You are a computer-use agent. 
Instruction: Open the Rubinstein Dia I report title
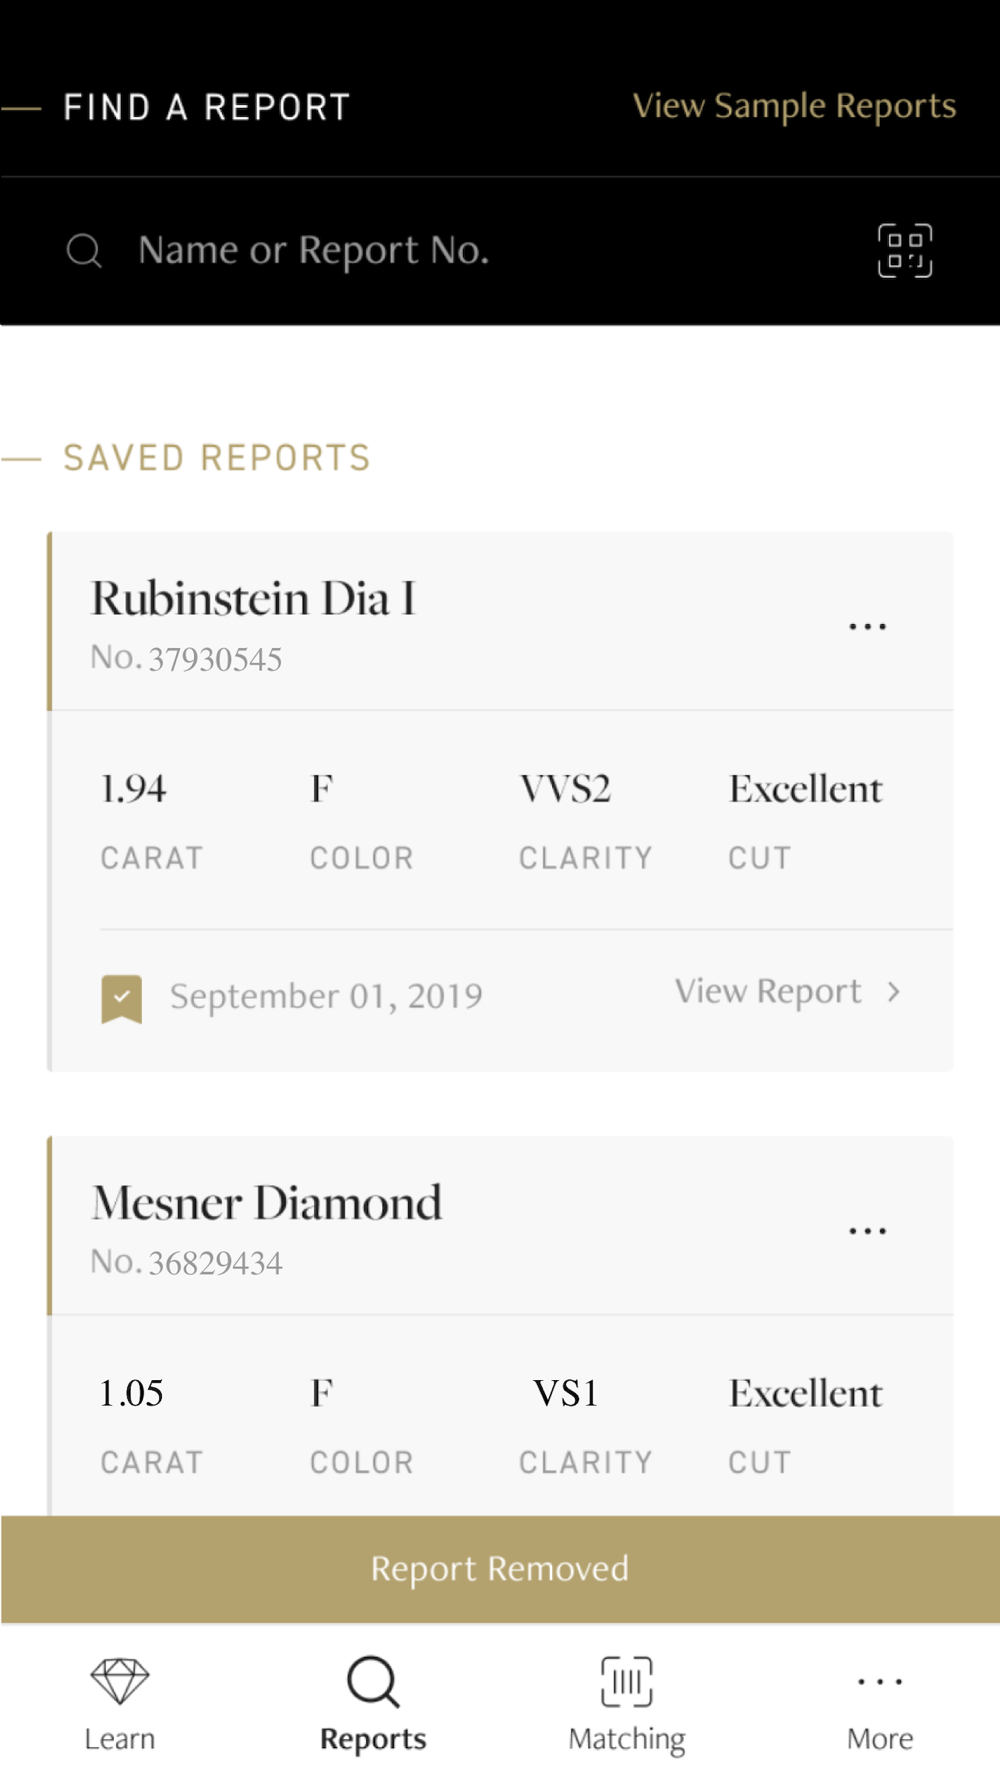(x=253, y=599)
